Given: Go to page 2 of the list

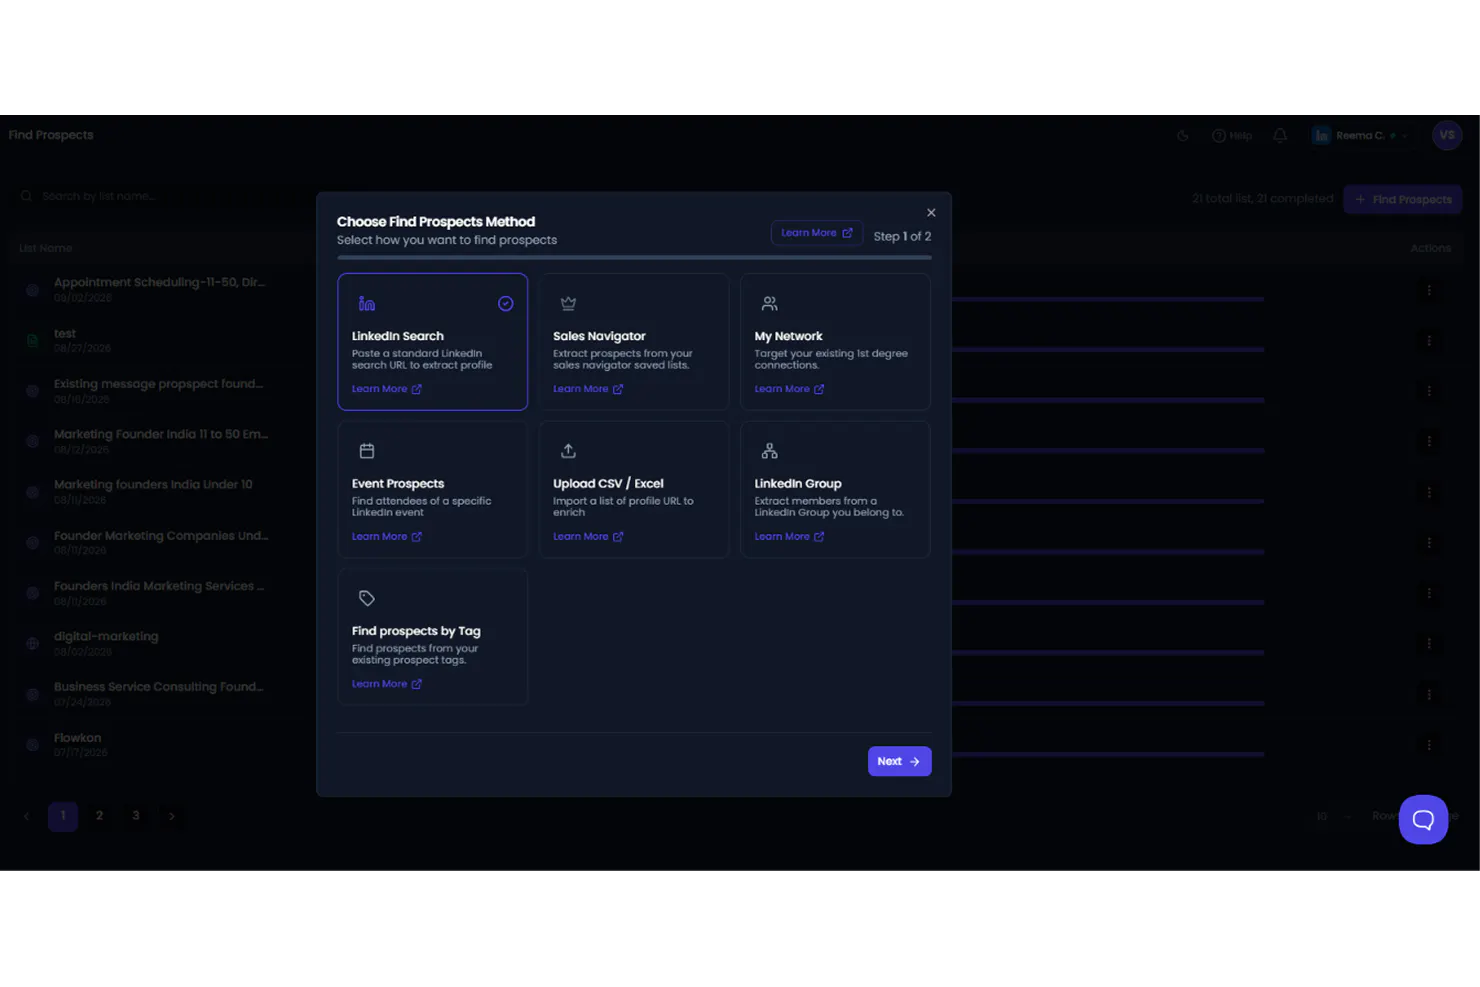Looking at the screenshot, I should click(99, 816).
